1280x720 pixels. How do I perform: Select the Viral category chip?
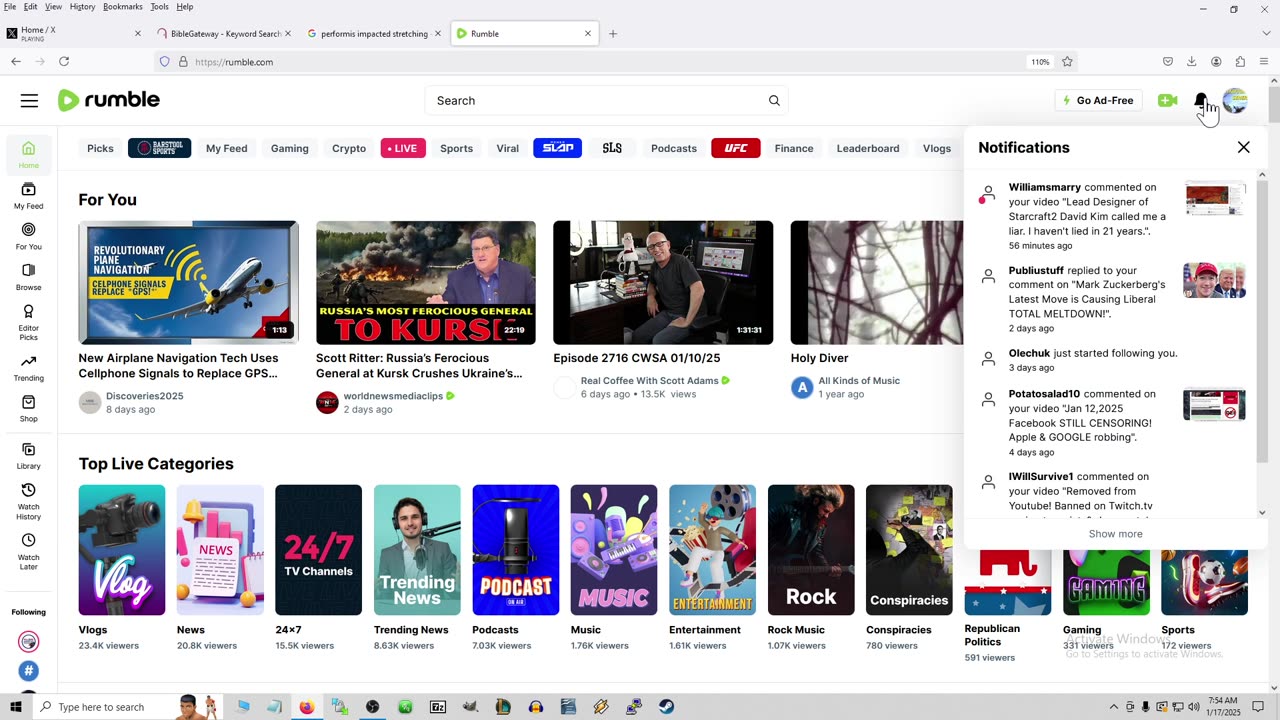508,149
